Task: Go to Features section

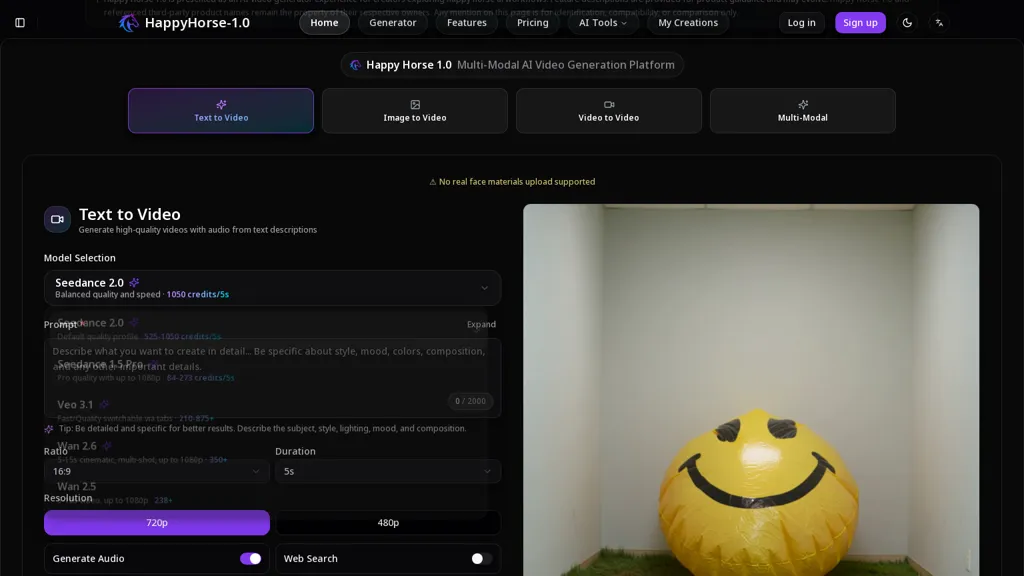Action: (466, 23)
